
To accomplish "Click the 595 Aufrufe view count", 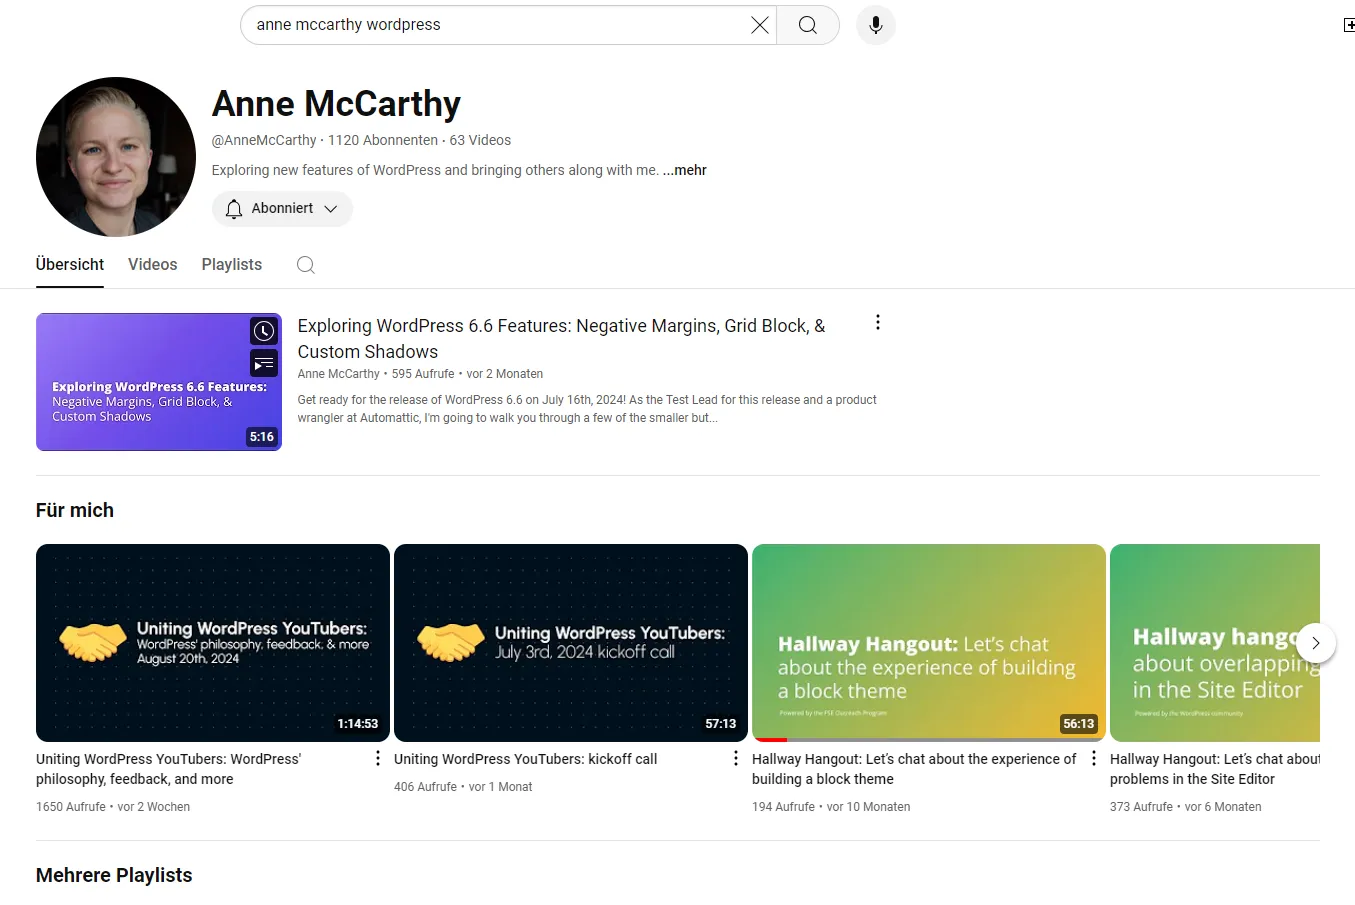I will (423, 374).
